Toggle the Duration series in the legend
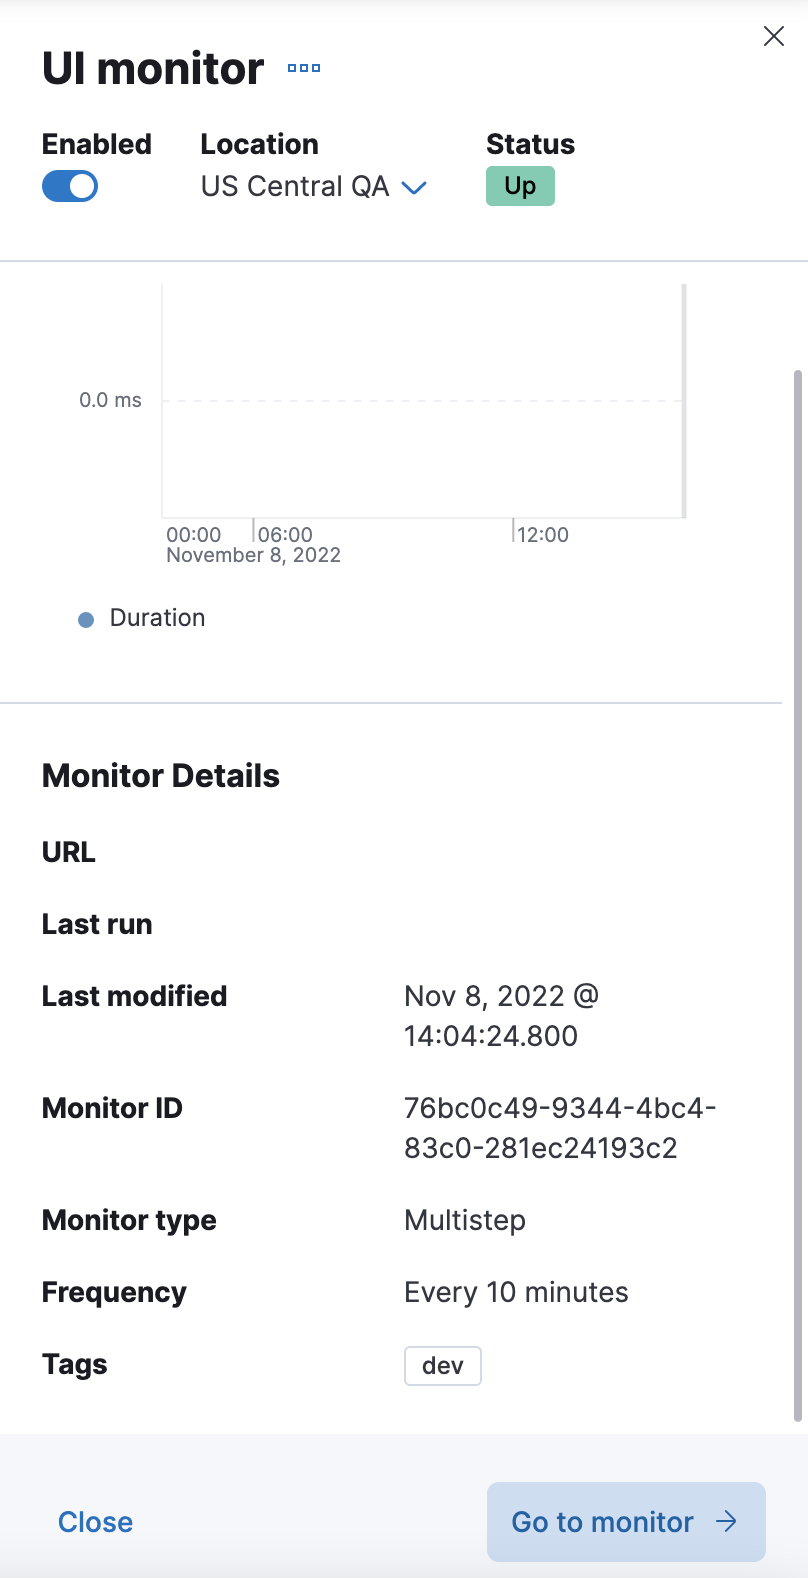Screen dimensions: 808x1578 [x=158, y=618]
